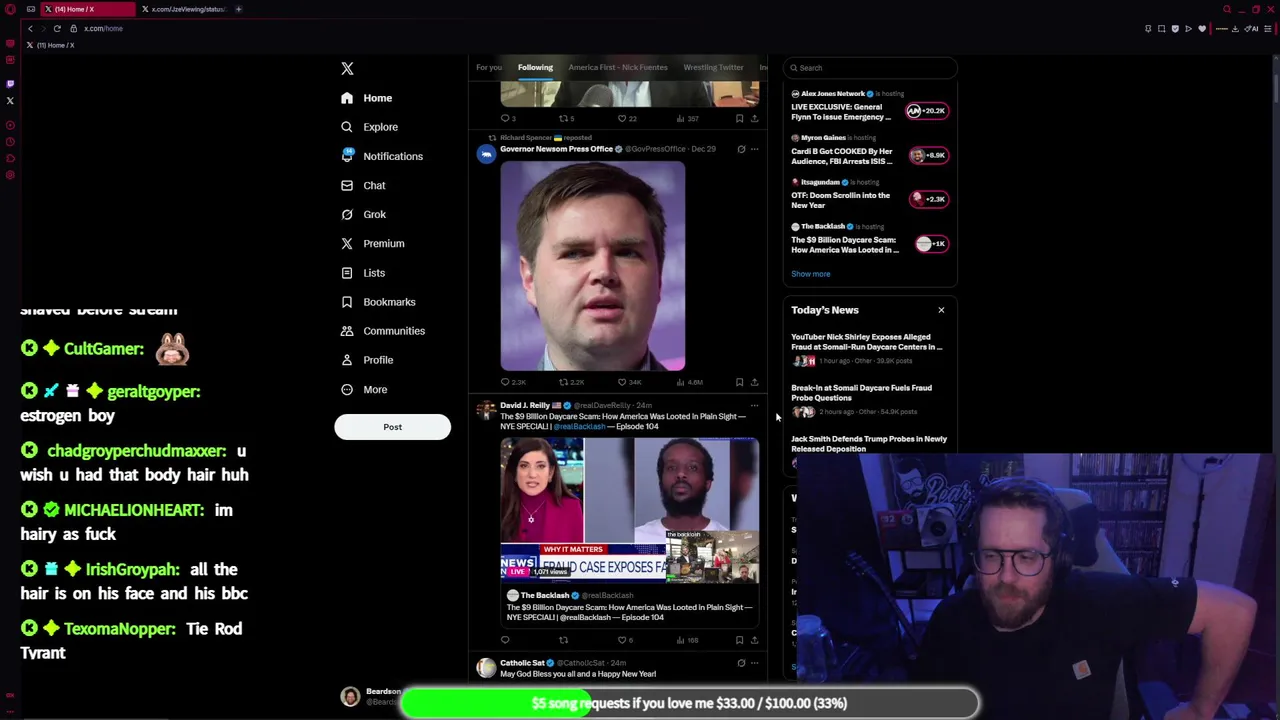Share the Governor Newsom Press Office post

[x=754, y=382]
